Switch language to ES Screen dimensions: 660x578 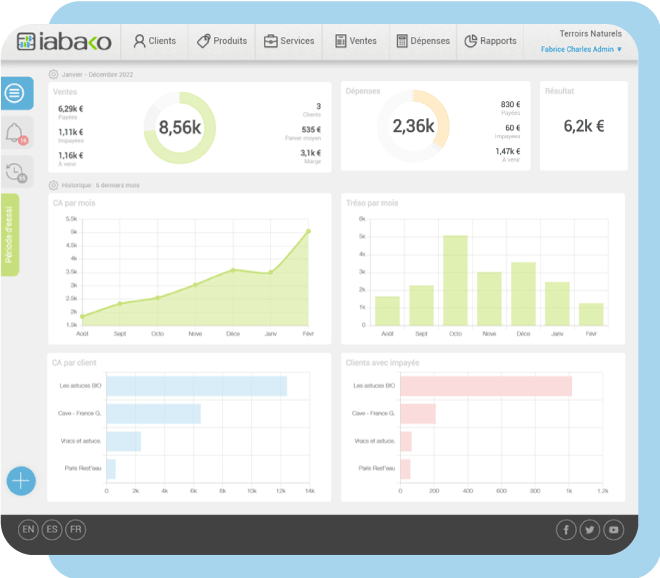coord(52,530)
